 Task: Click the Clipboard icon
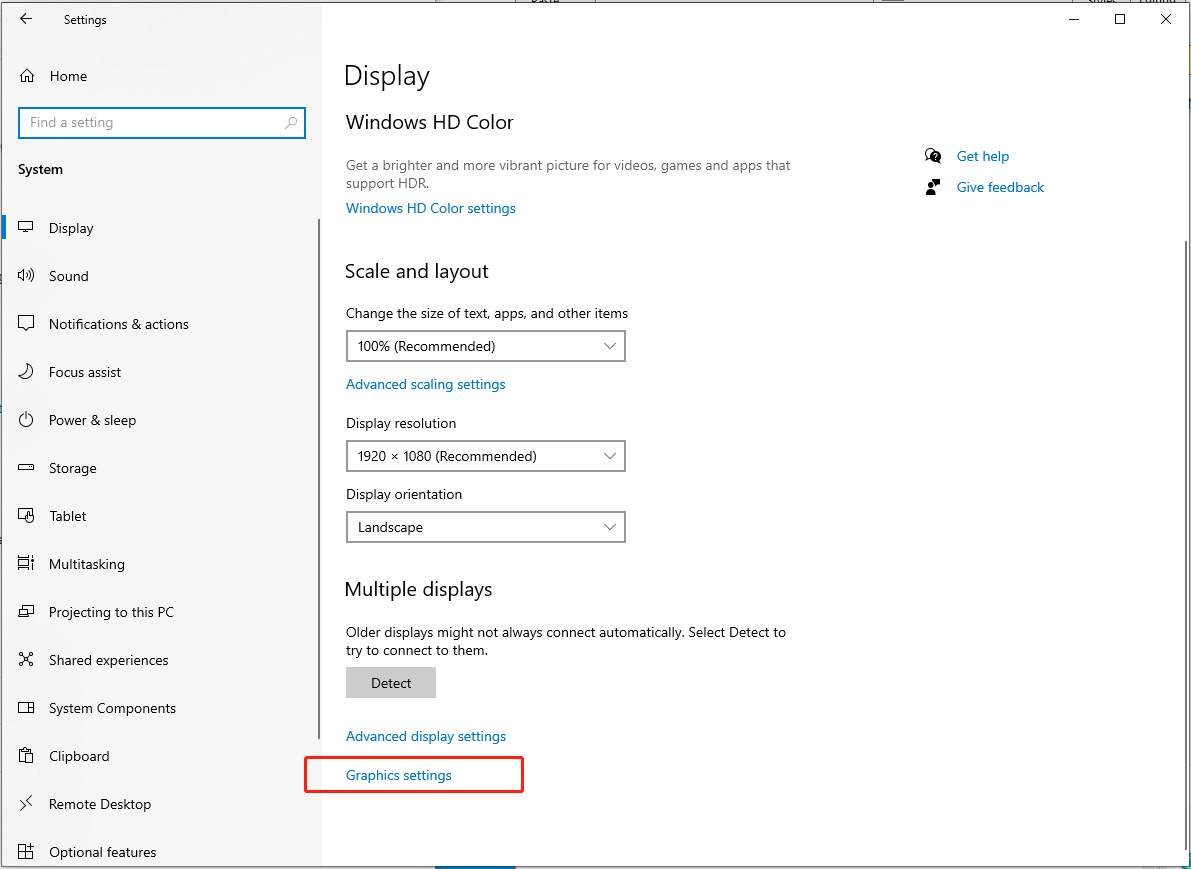27,756
